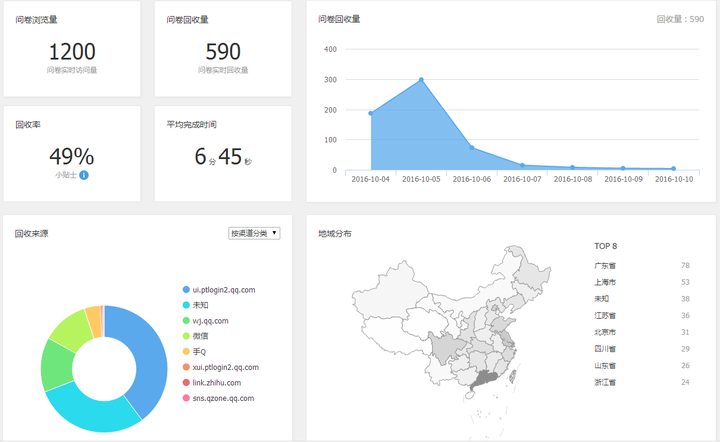
Task: Click the 平均完成时间 card title
Action: coord(191,124)
